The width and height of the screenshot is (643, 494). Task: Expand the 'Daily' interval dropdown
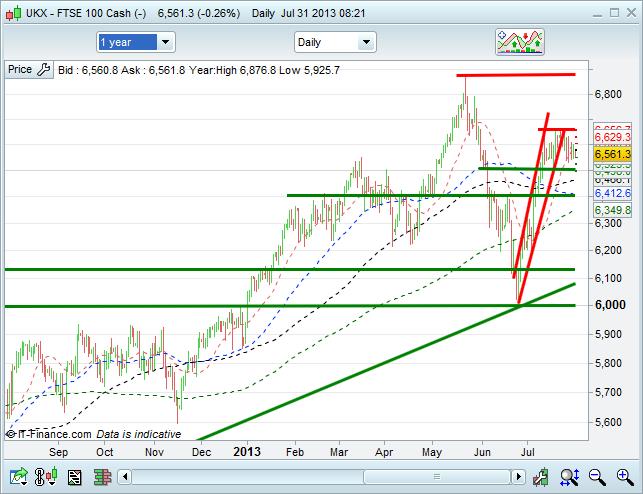tap(335, 42)
